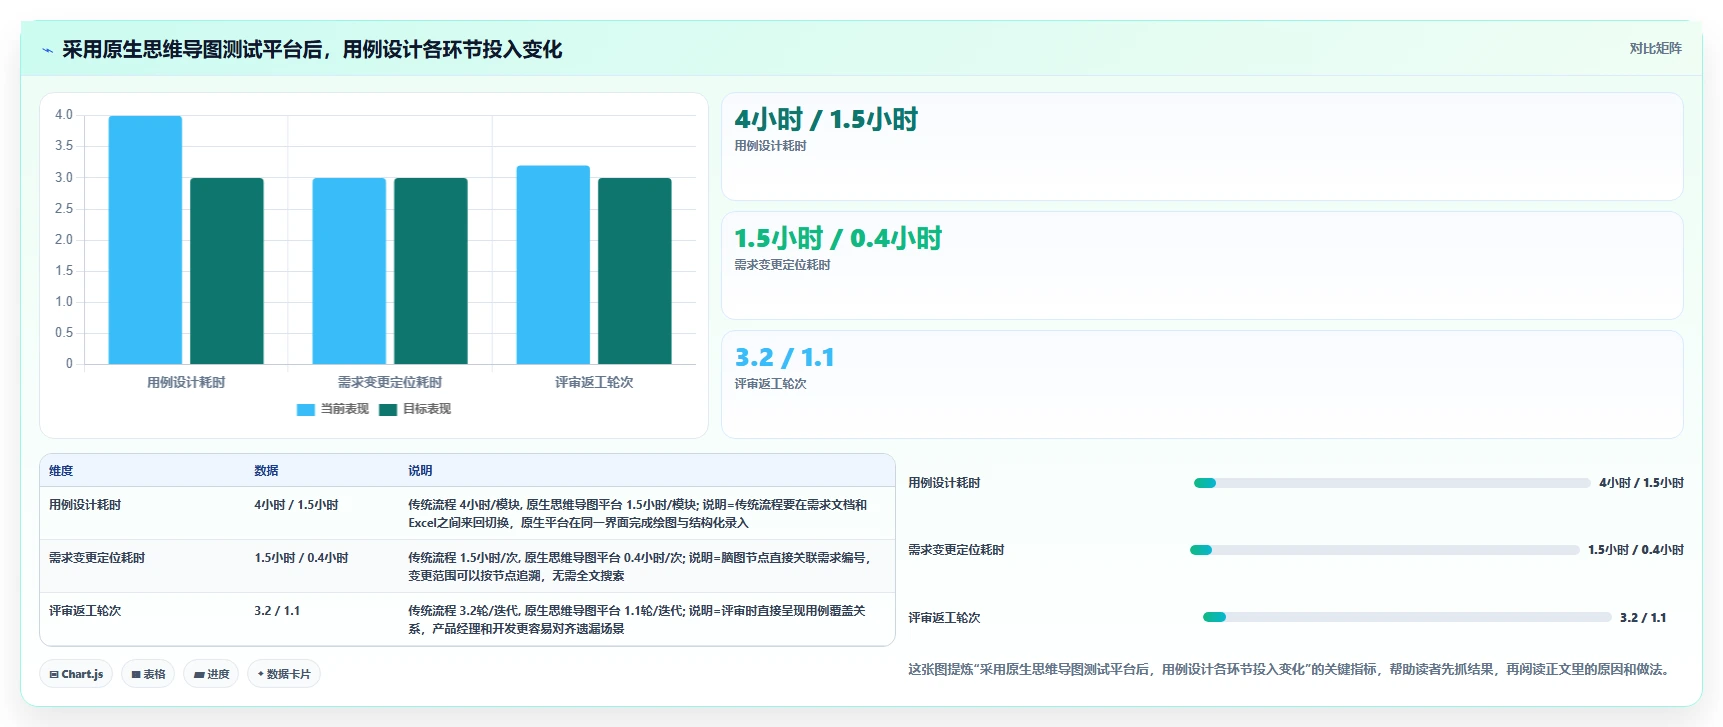This screenshot has height=727, width=1723.
Task: Click the blue 评审返工轮次 bar
Action: tap(553, 265)
